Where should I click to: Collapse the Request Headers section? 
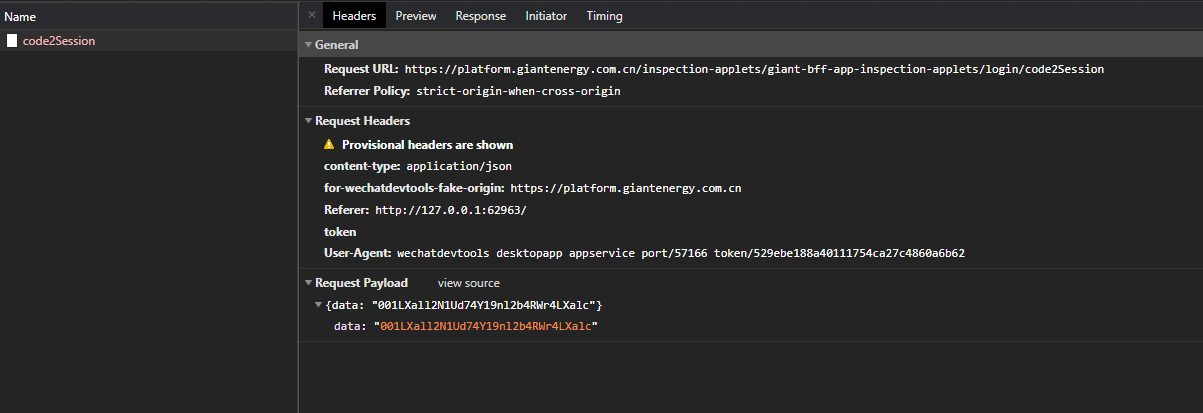308,121
